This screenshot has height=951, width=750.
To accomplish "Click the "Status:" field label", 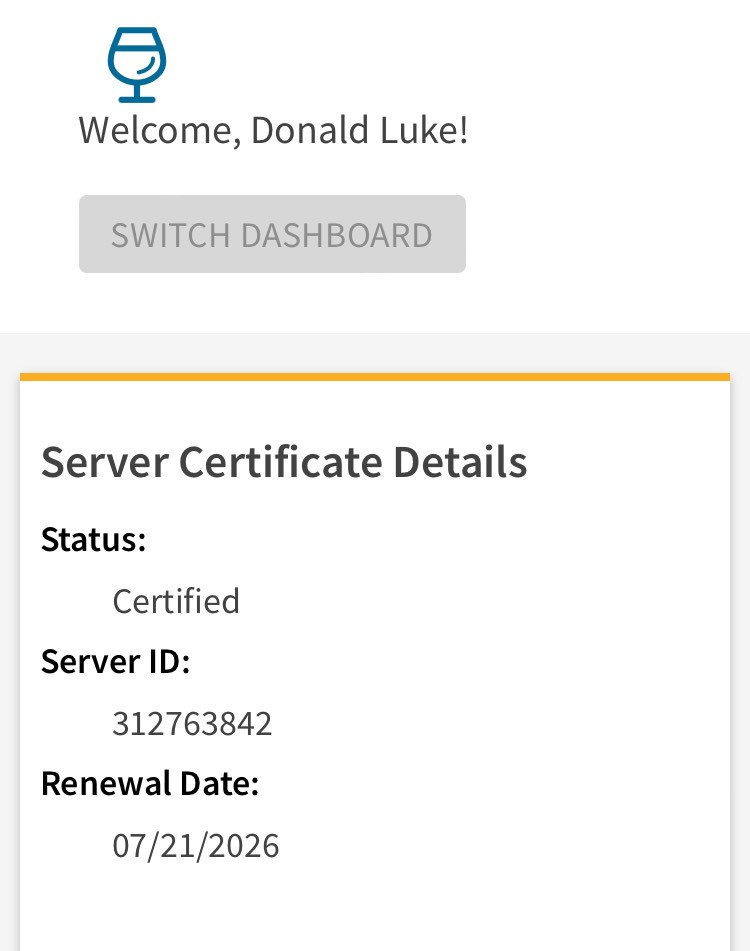I will click(94, 540).
